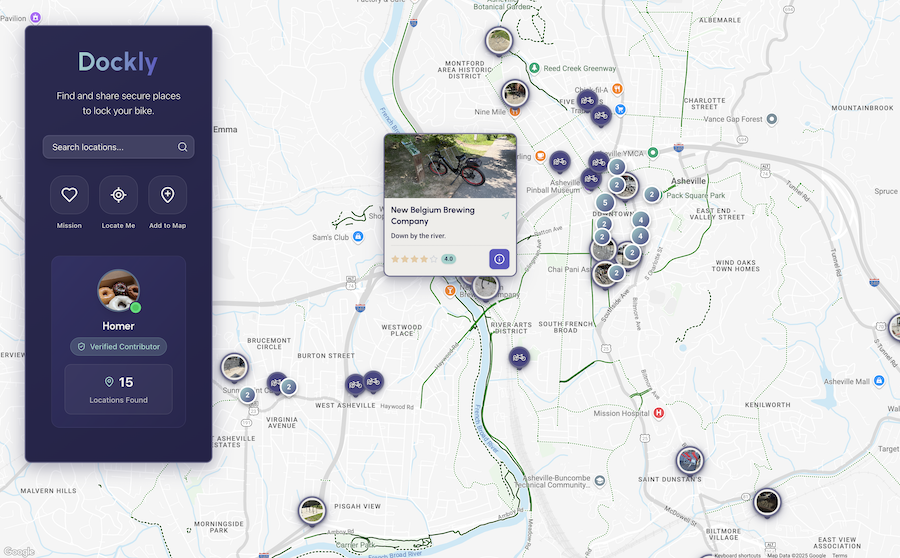Click the Locate Me crosshair button
Screen dimensions: 900x558
click(x=118, y=195)
